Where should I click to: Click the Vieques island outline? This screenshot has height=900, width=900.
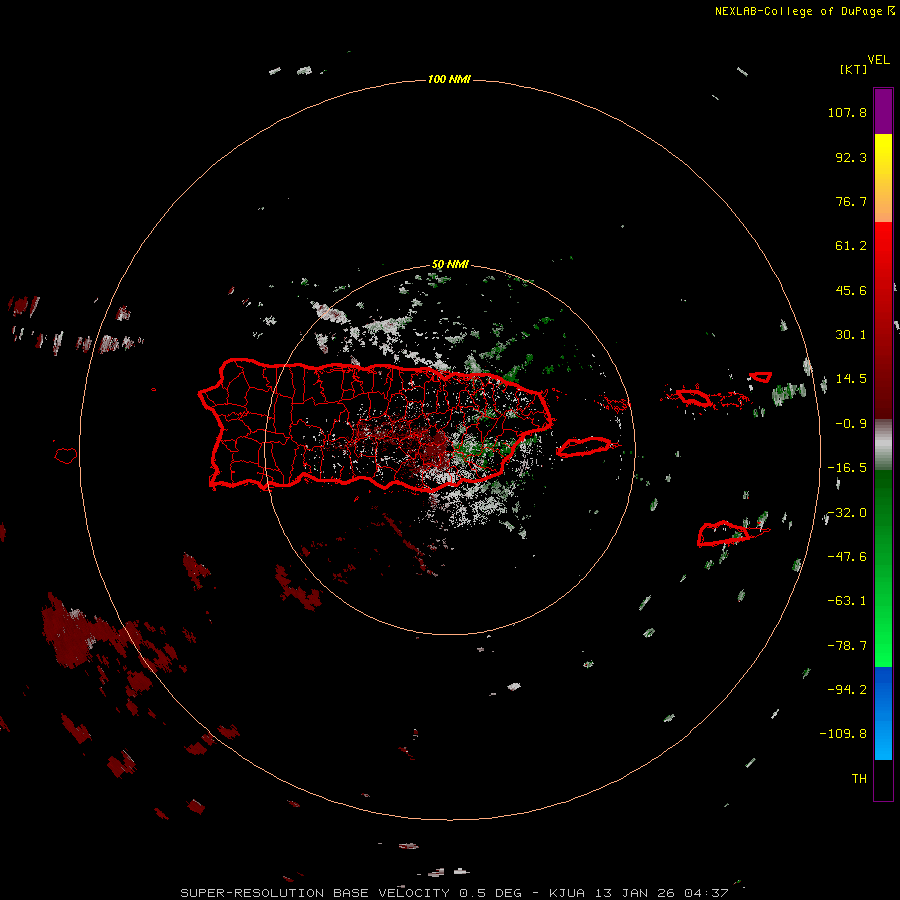tap(586, 447)
